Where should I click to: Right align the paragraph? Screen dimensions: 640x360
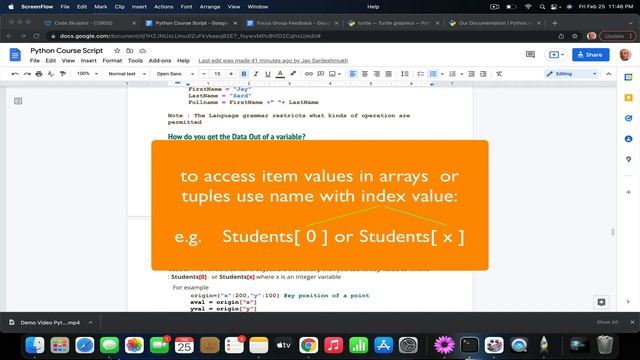[x=376, y=74]
